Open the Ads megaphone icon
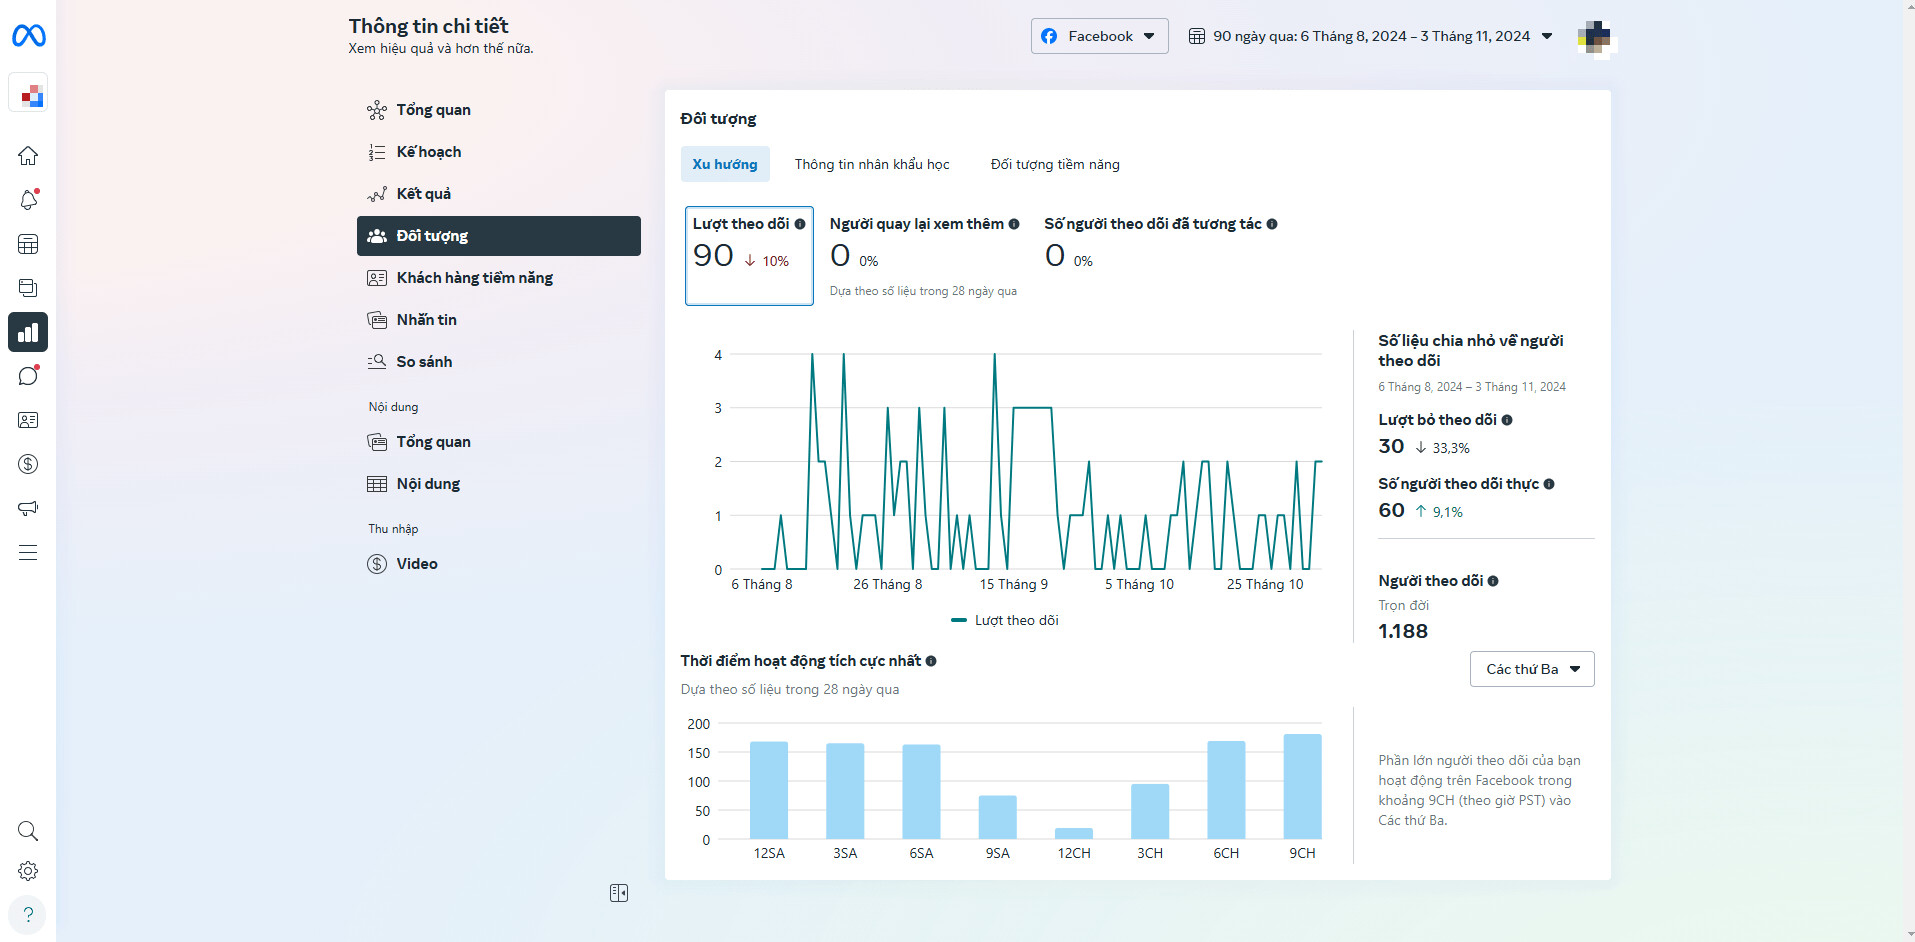The height and width of the screenshot is (942, 1915). pos(28,508)
